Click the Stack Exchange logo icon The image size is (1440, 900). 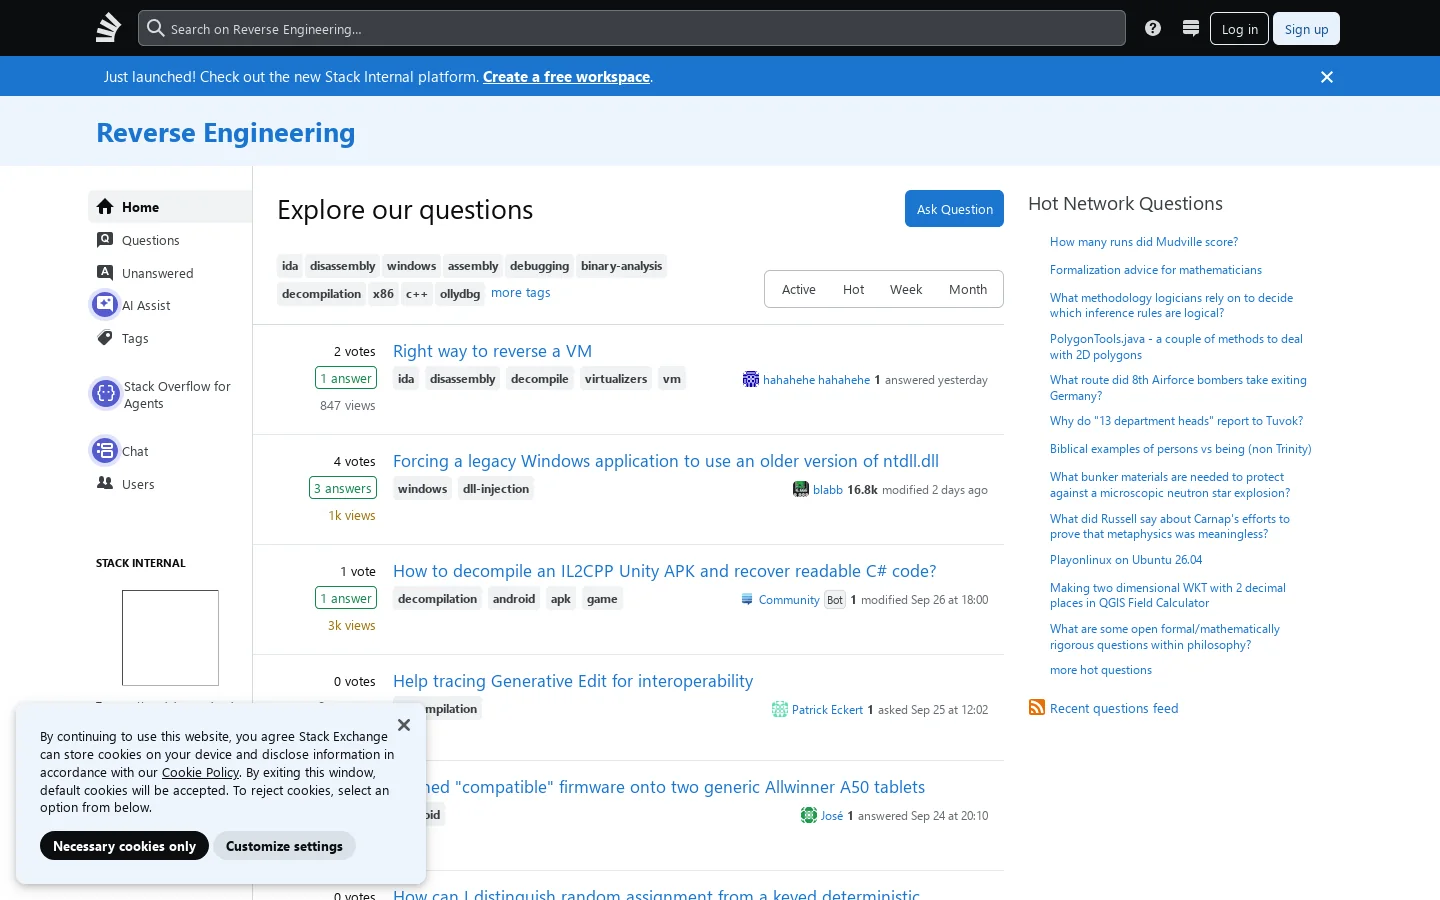[108, 28]
